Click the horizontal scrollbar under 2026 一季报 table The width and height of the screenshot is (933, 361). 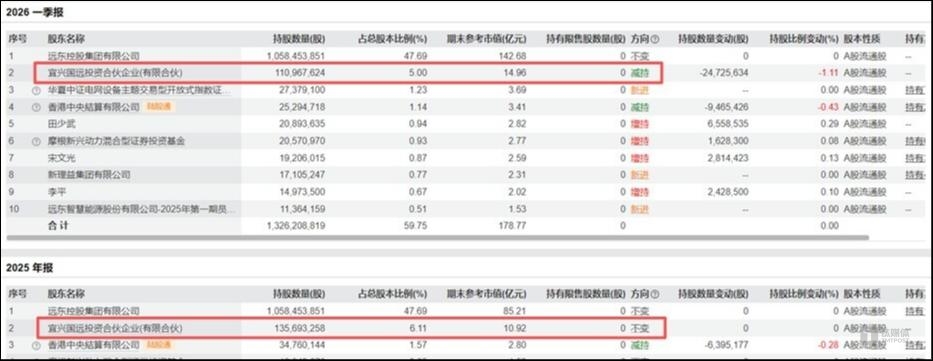pos(437,237)
